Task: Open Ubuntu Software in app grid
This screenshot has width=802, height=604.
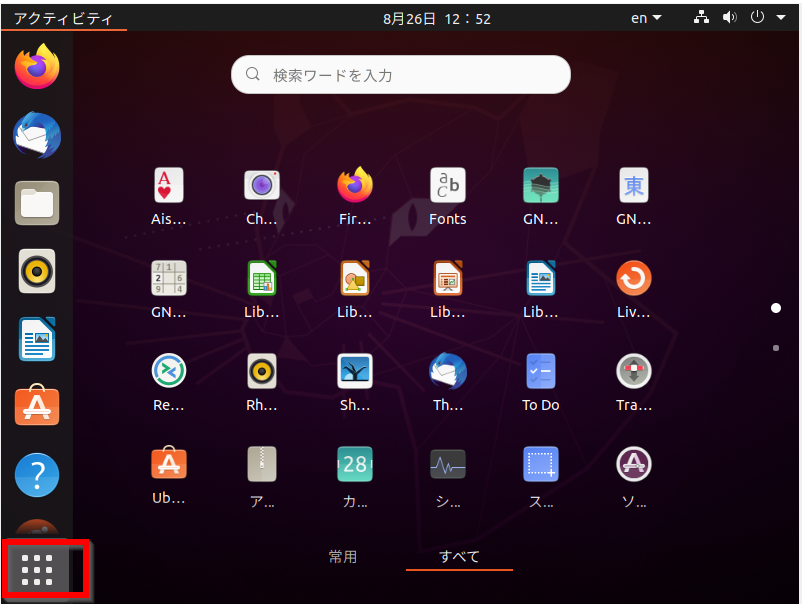Action: pyautogui.click(x=168, y=475)
